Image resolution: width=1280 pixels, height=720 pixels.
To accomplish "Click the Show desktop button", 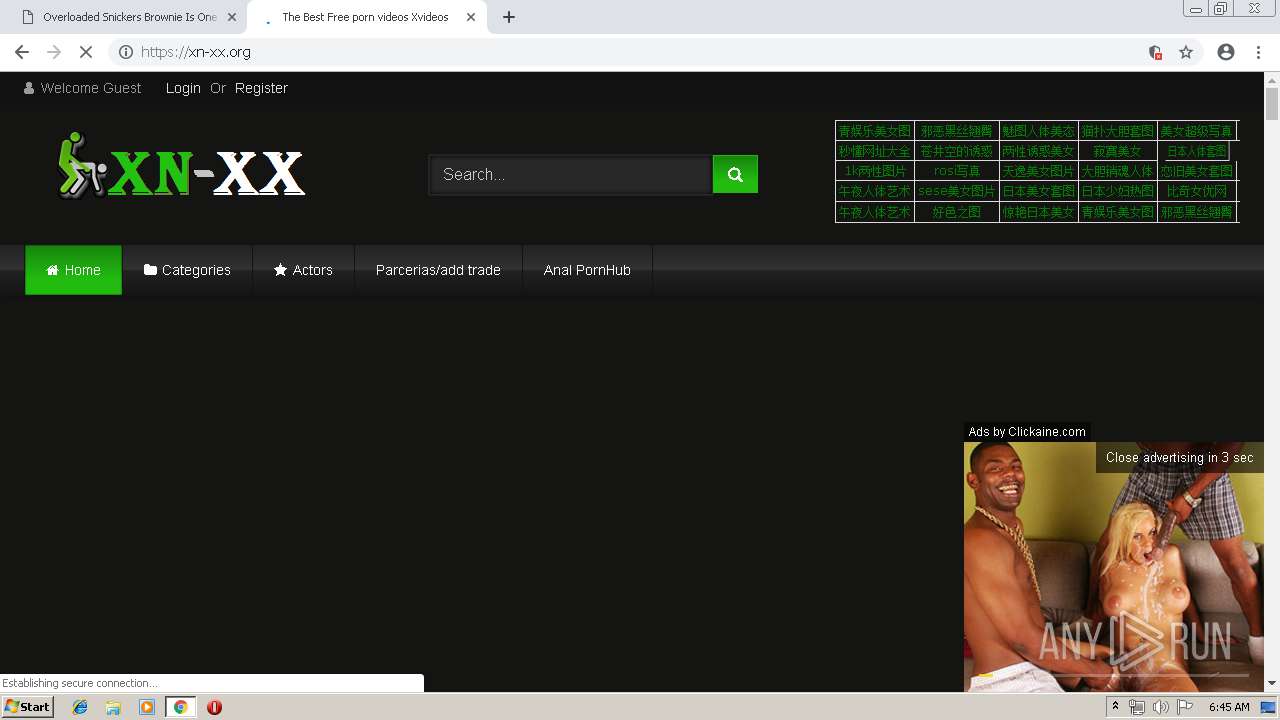I will 1269,707.
